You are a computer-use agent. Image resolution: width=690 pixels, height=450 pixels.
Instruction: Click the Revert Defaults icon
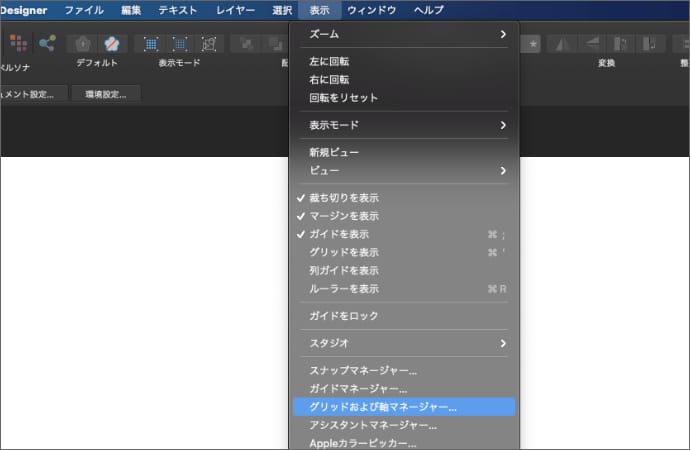point(84,44)
